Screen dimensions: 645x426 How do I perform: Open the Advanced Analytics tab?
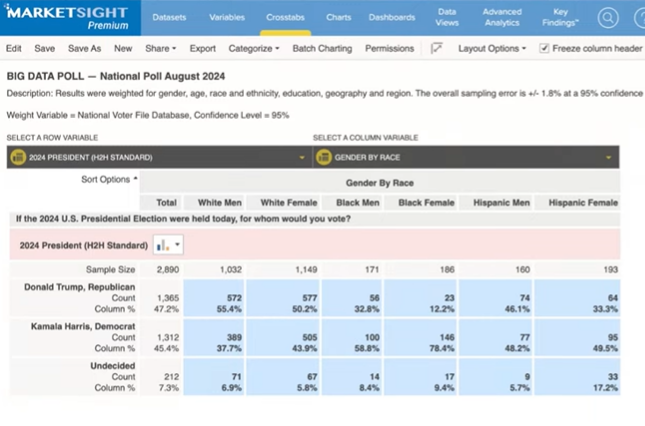coord(502,17)
